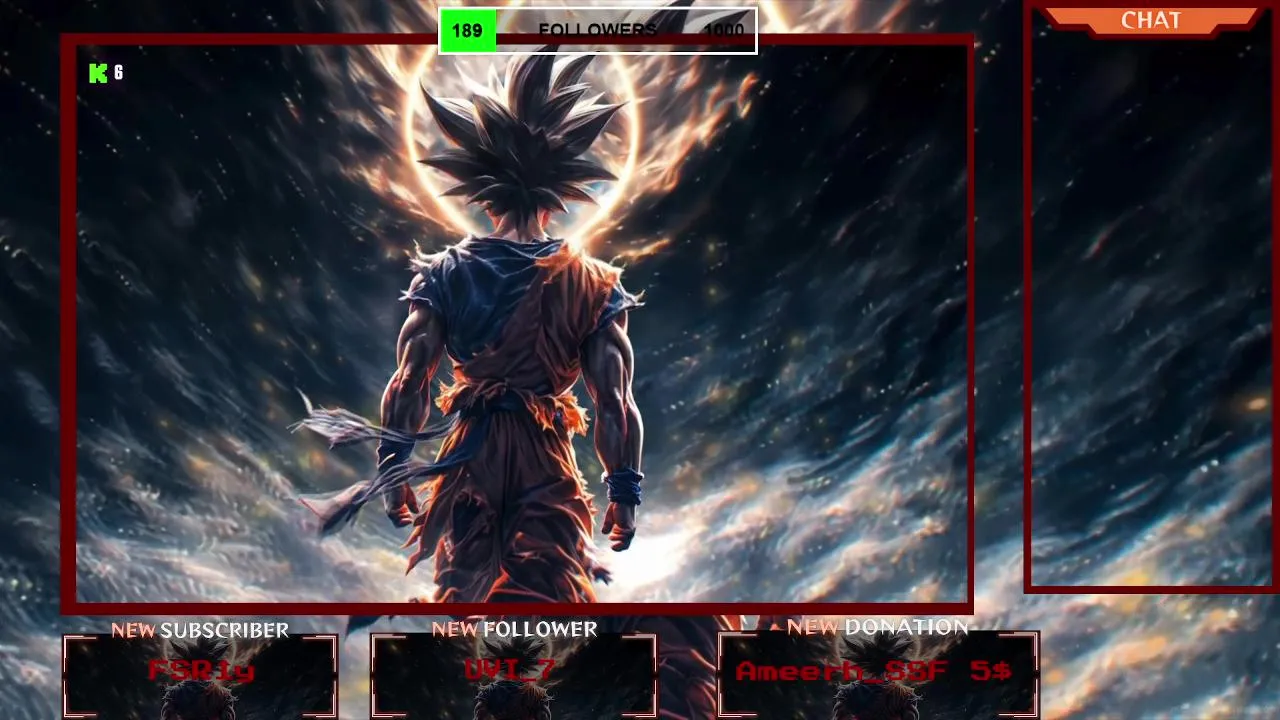The width and height of the screenshot is (1280, 720).
Task: Click the 1000 follower goal number
Action: [x=724, y=31]
